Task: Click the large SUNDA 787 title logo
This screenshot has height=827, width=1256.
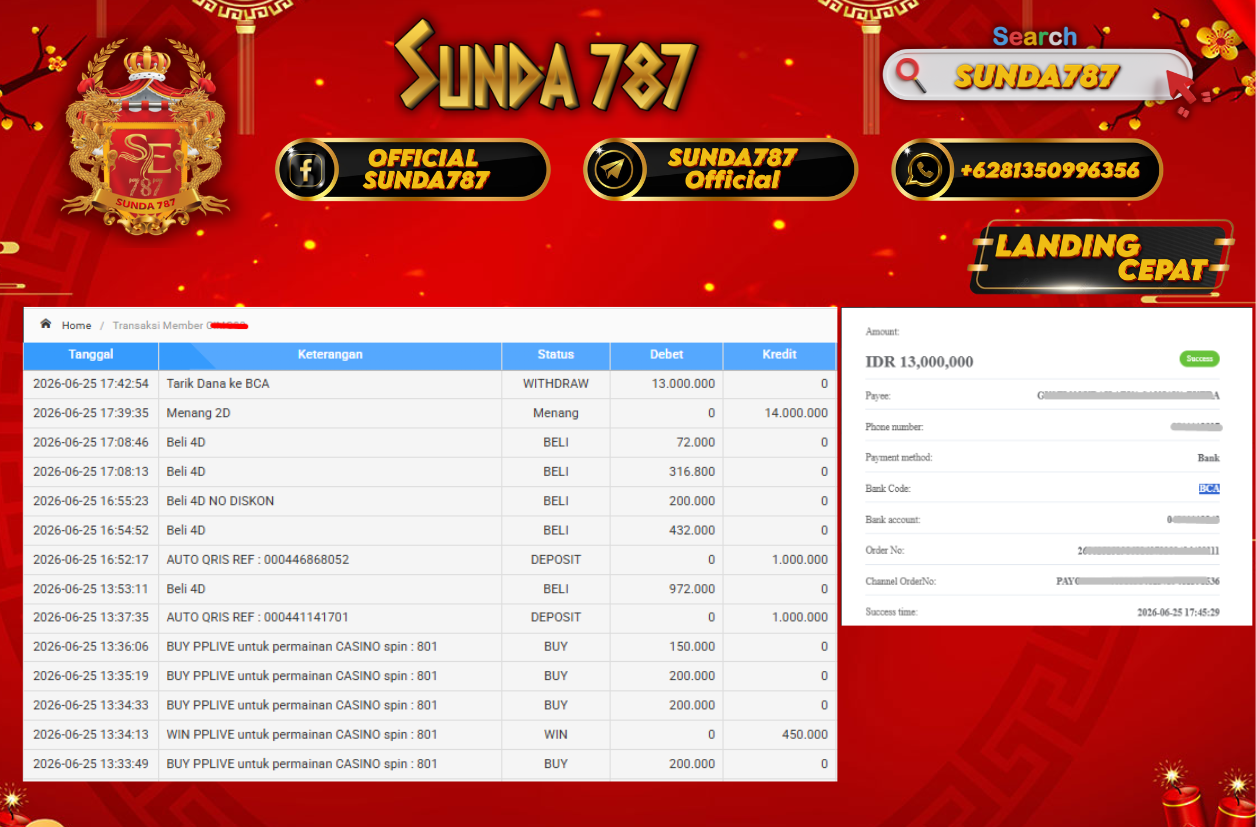Action: [545, 67]
